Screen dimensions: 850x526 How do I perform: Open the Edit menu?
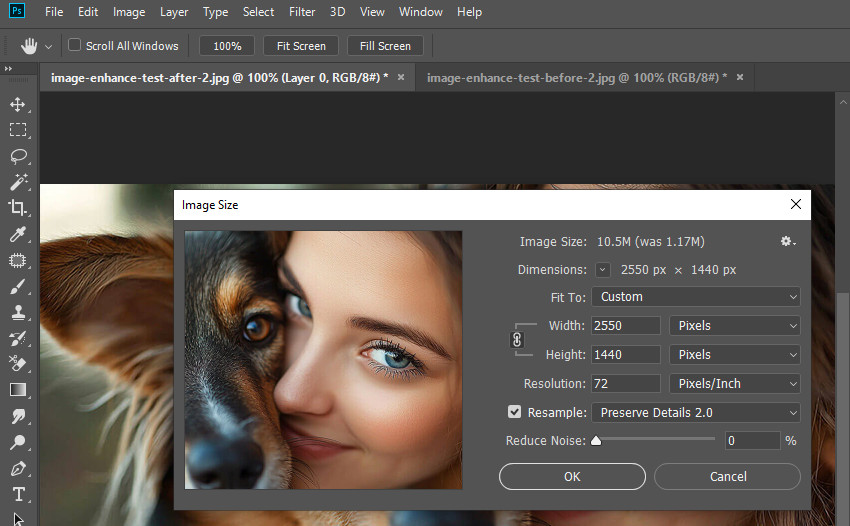coord(88,11)
